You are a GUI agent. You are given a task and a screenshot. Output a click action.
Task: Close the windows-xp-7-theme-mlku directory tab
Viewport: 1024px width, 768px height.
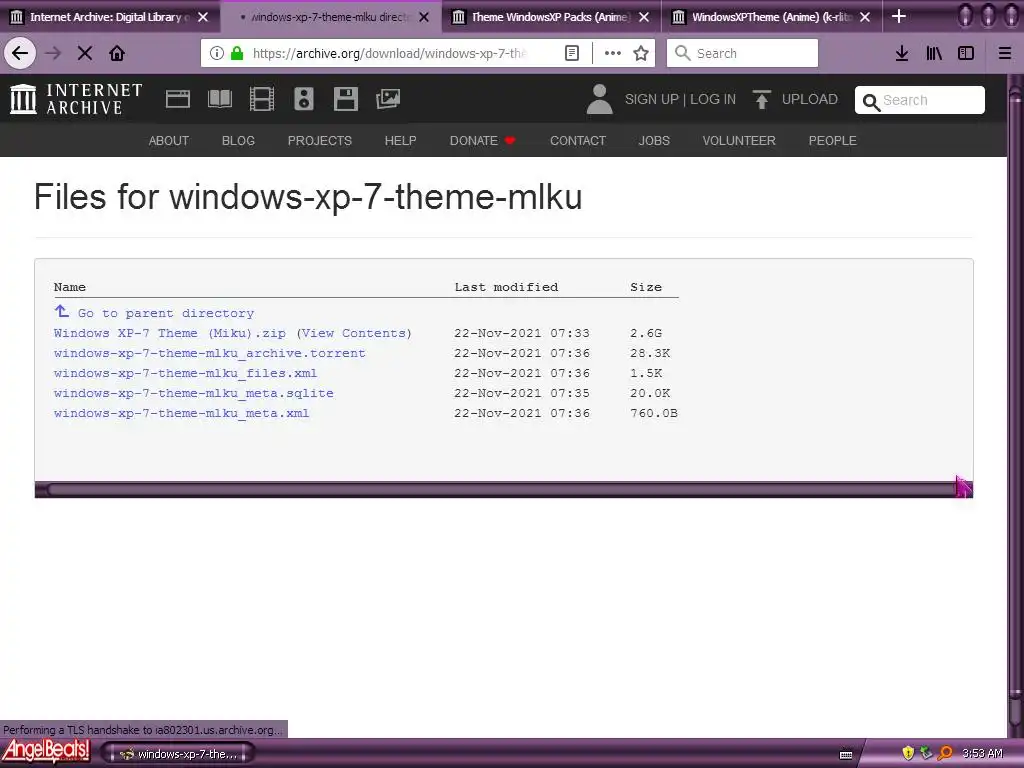click(424, 17)
